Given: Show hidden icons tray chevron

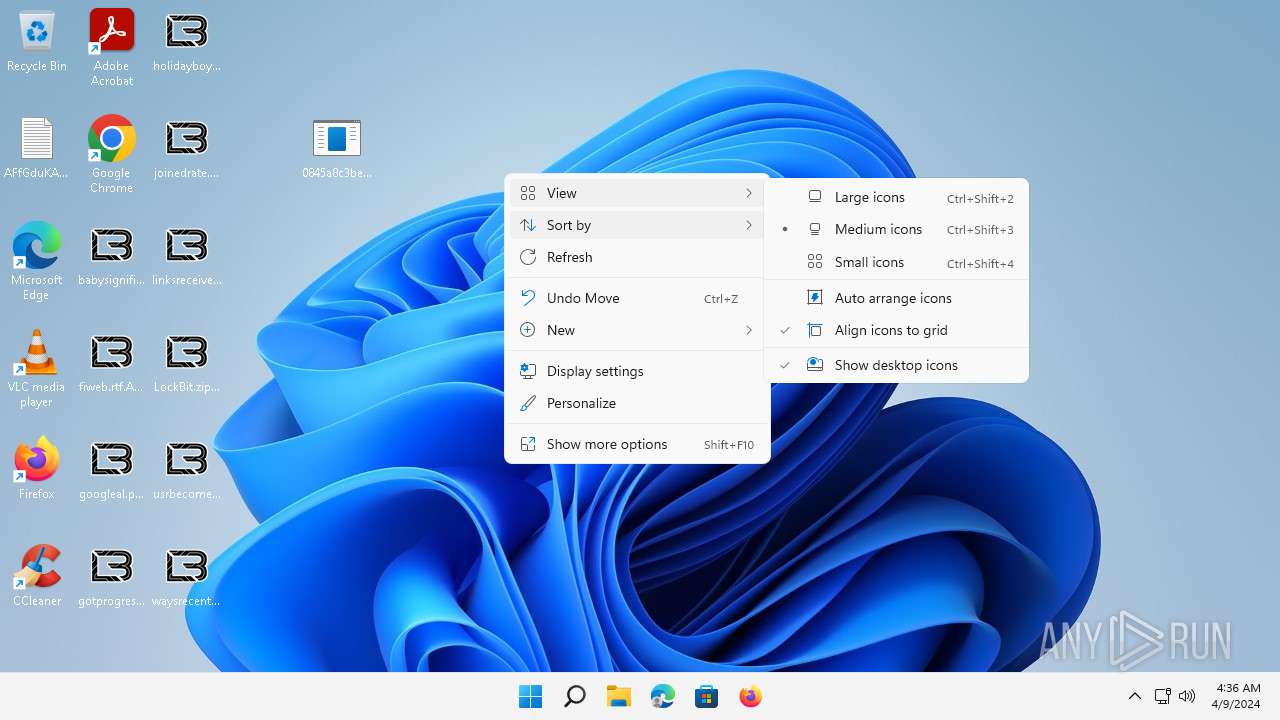Looking at the screenshot, I should click(1134, 696).
